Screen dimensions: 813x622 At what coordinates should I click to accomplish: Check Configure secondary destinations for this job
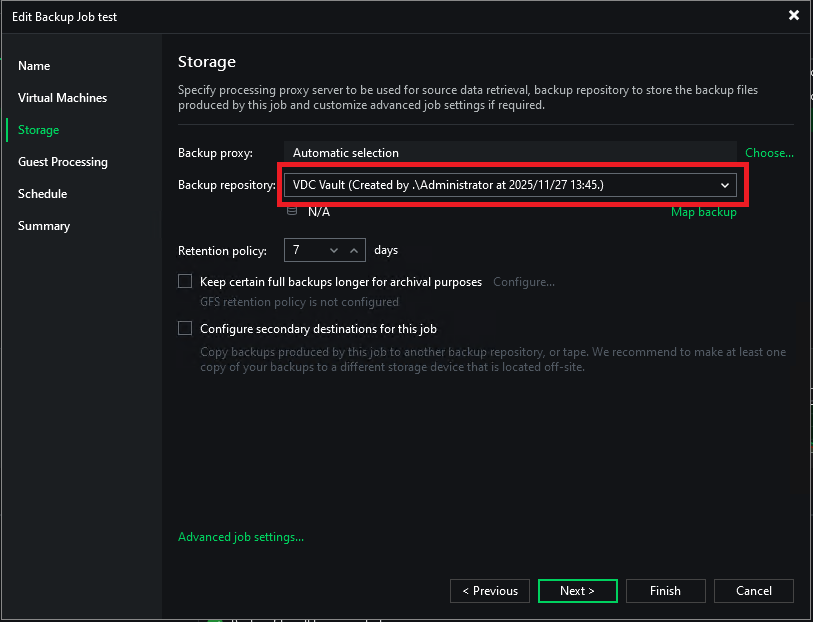[185, 328]
